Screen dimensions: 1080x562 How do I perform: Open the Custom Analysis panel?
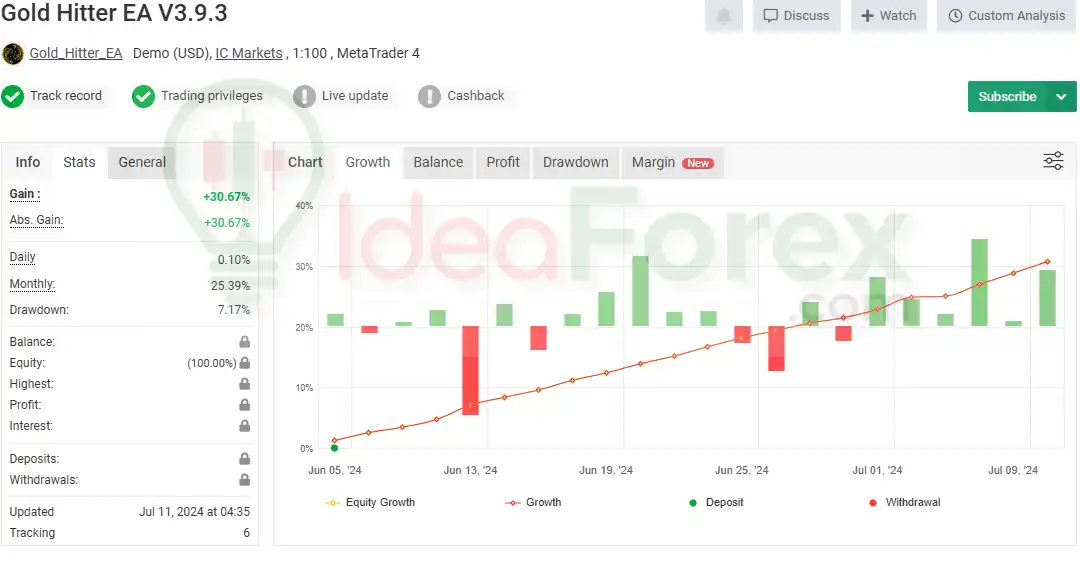pyautogui.click(x=1006, y=16)
